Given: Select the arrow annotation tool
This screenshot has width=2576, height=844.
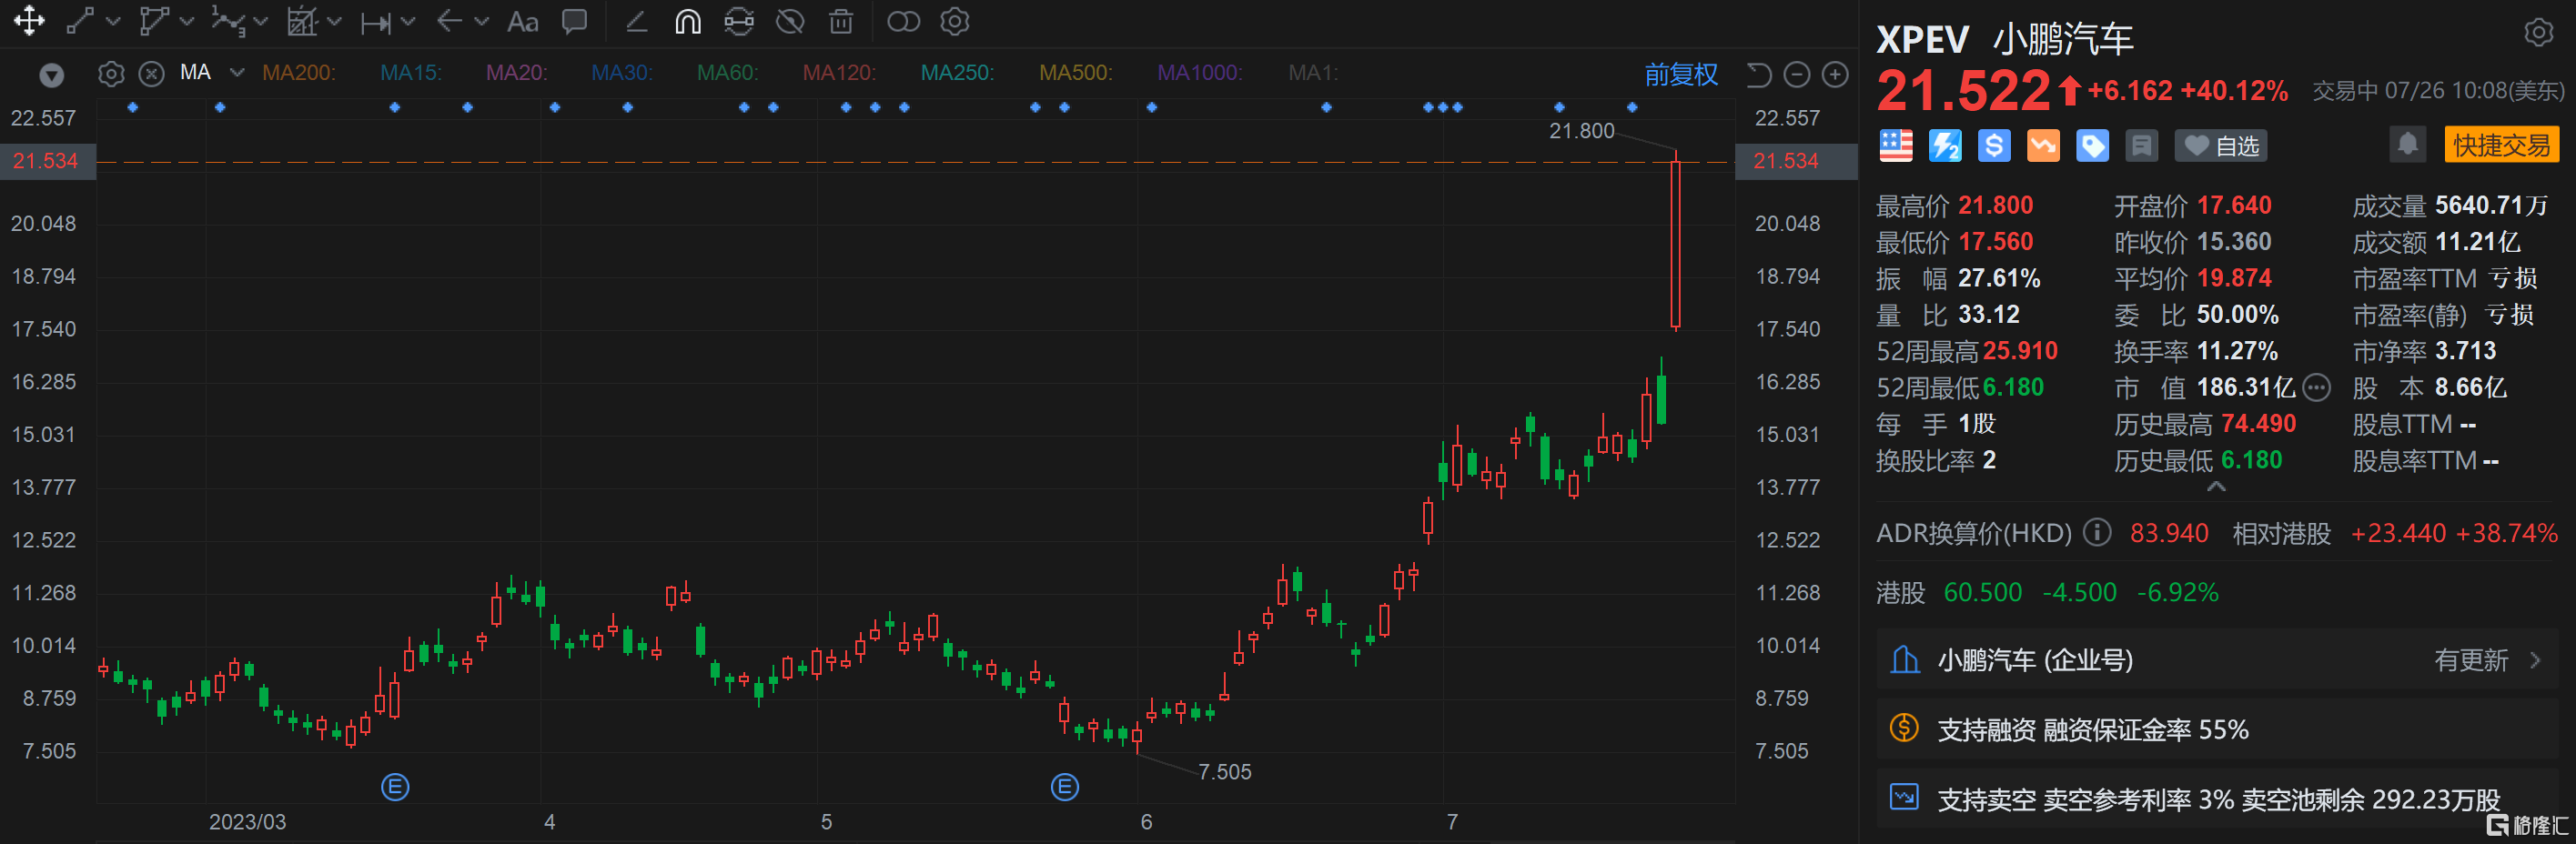Looking at the screenshot, I should click(449, 21).
